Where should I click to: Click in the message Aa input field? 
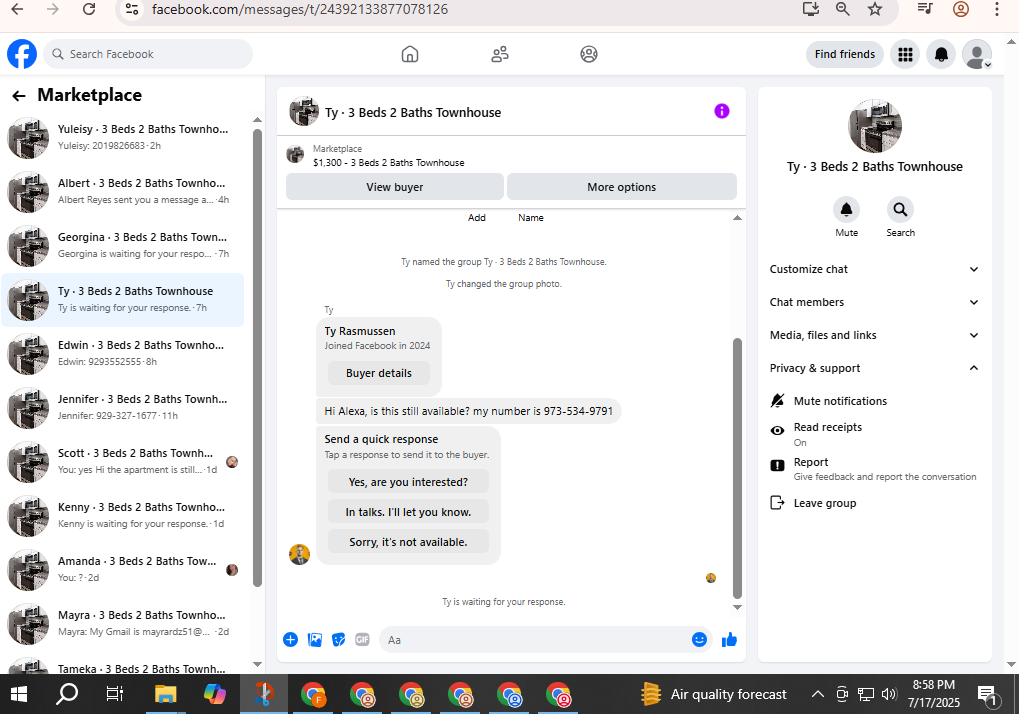point(534,640)
